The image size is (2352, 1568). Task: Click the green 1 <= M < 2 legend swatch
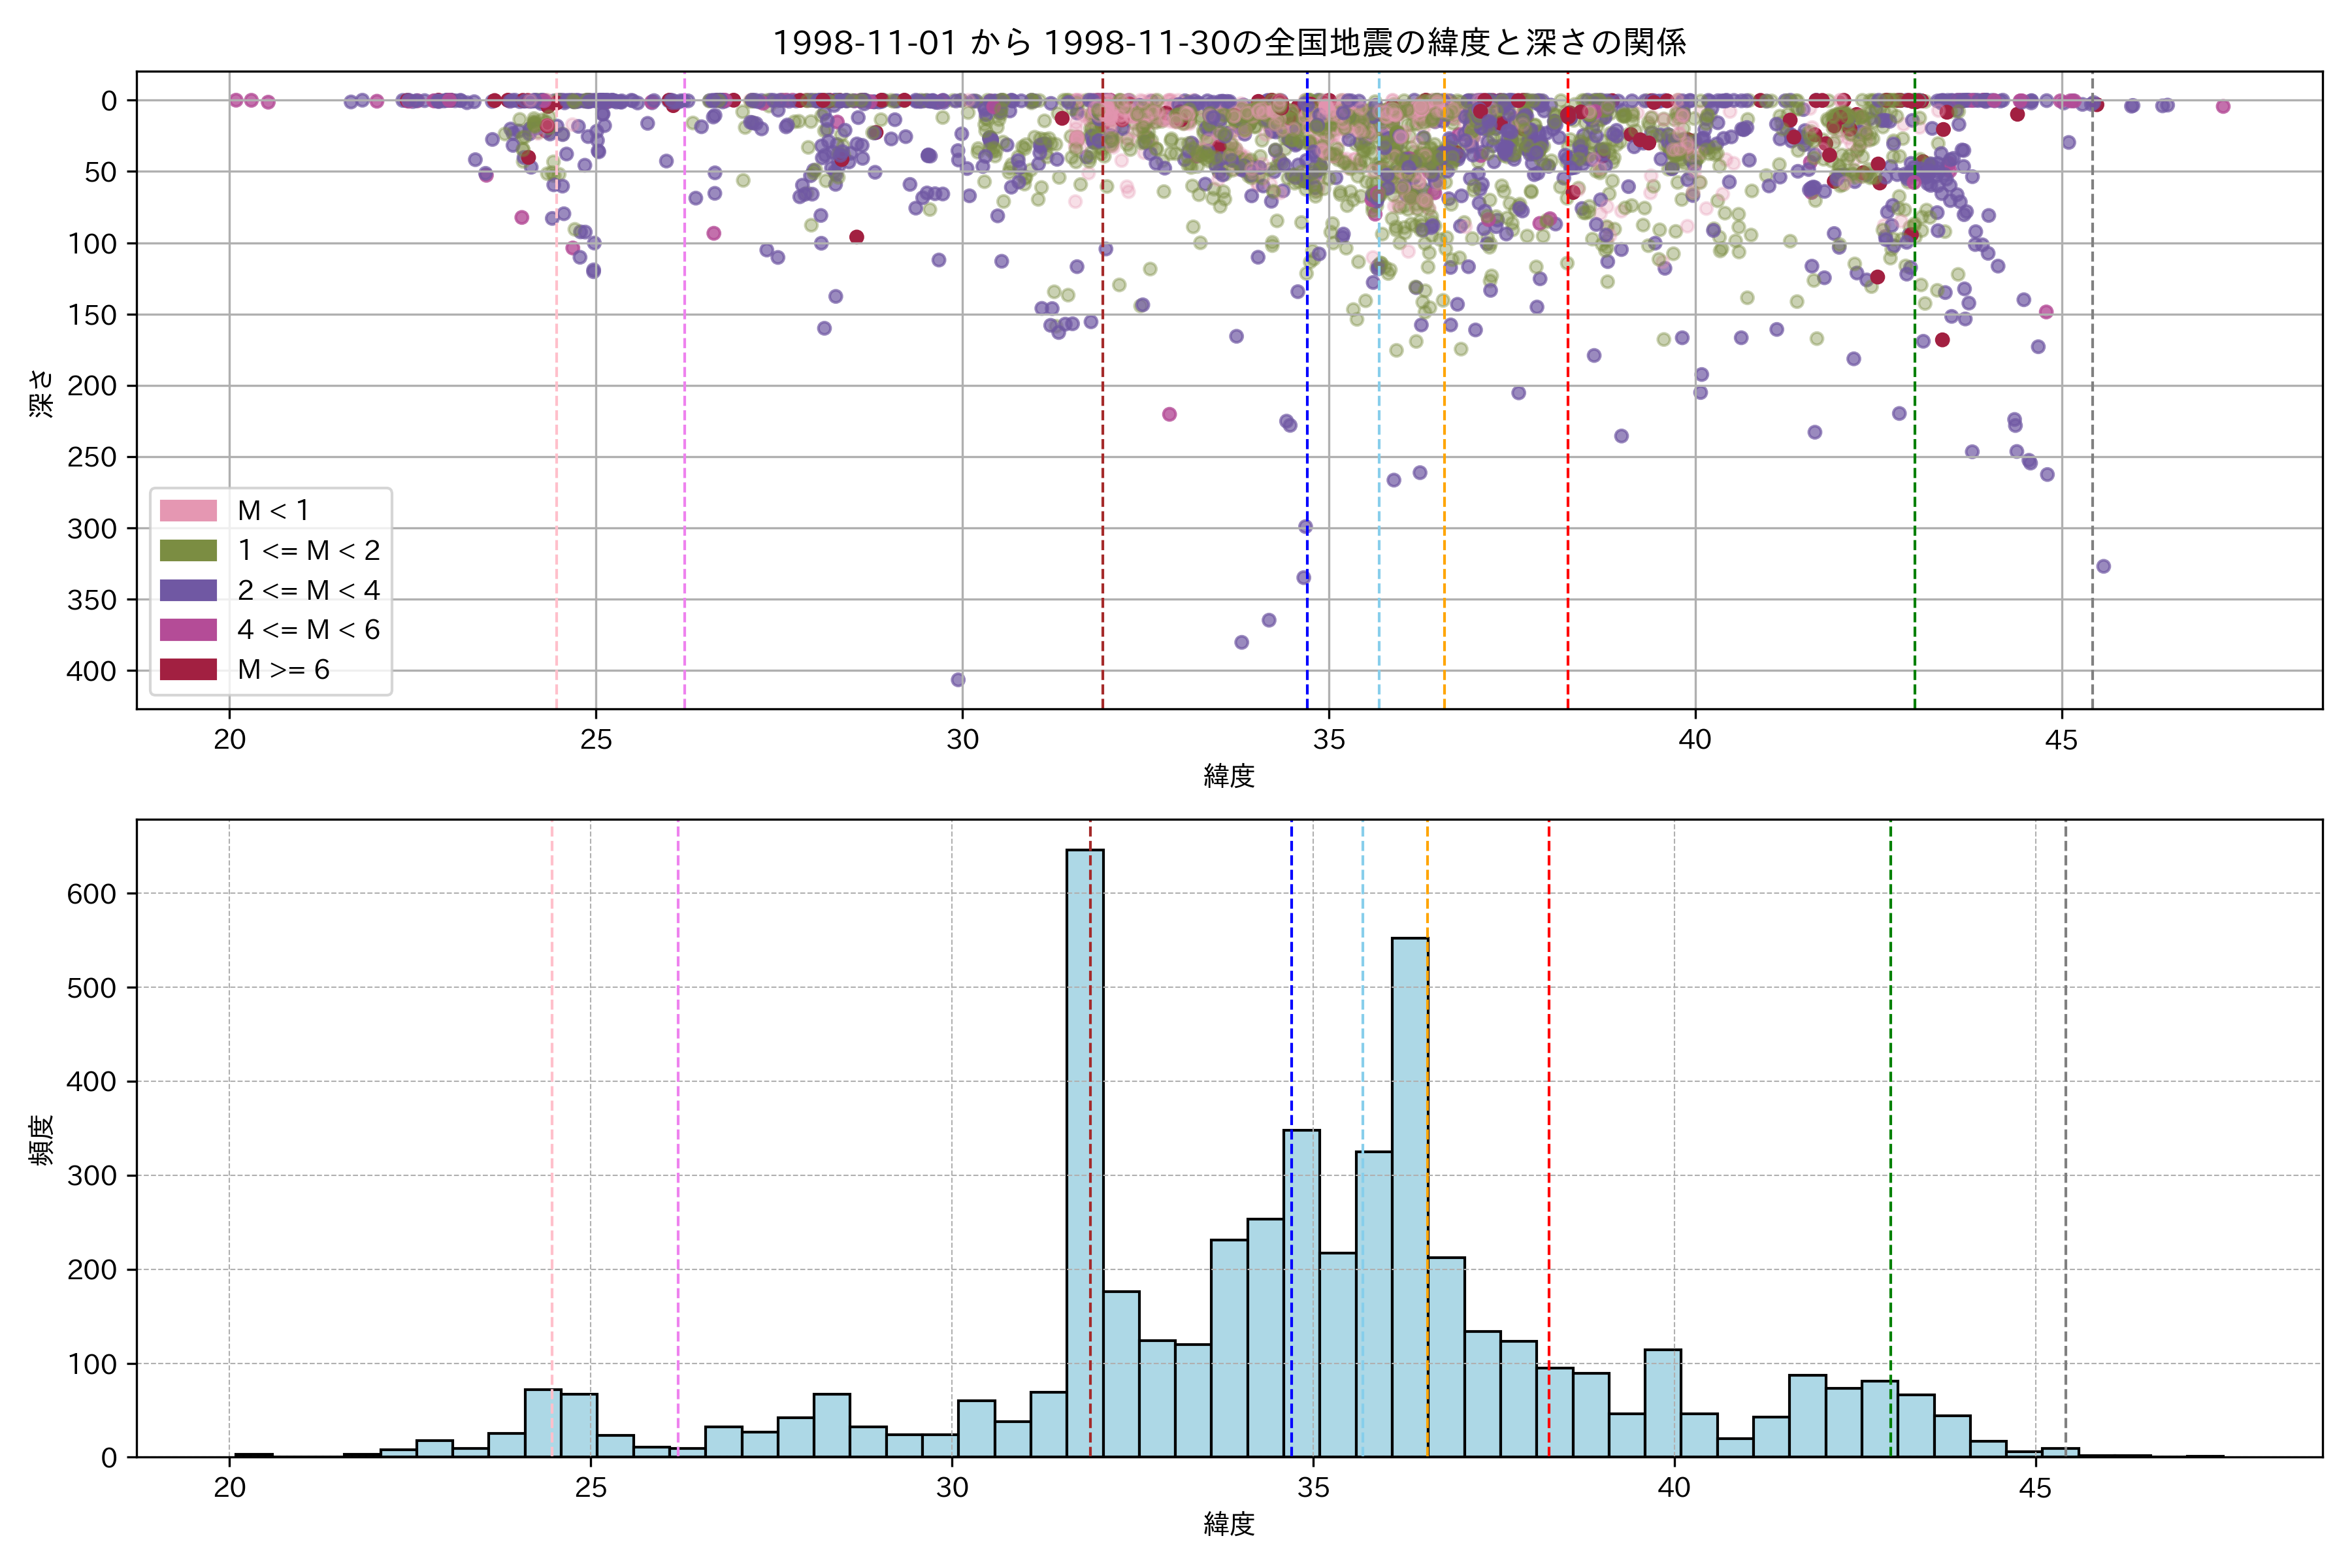click(188, 550)
